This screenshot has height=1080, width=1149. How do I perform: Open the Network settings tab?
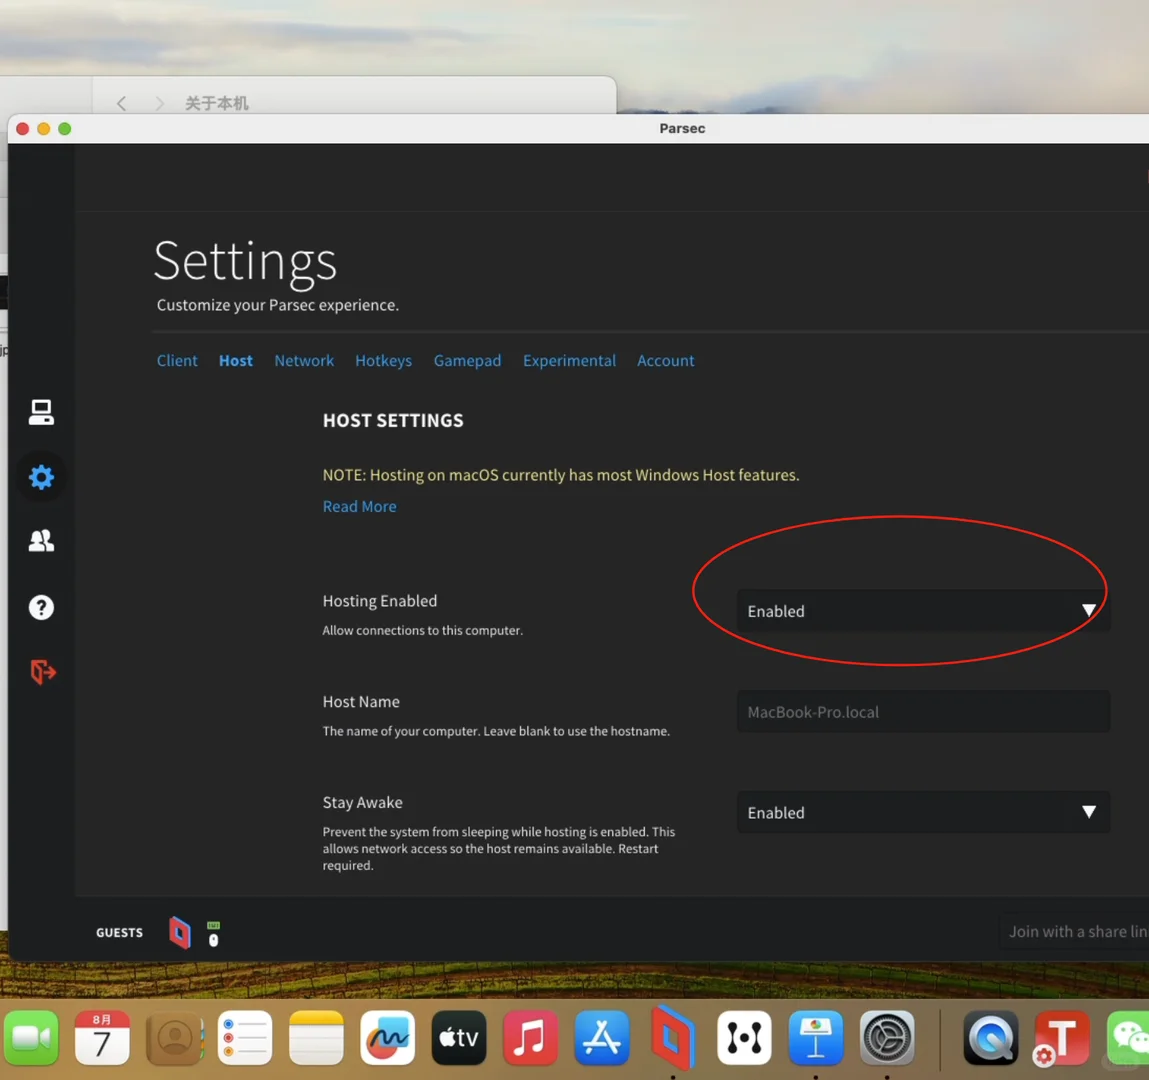tap(304, 360)
